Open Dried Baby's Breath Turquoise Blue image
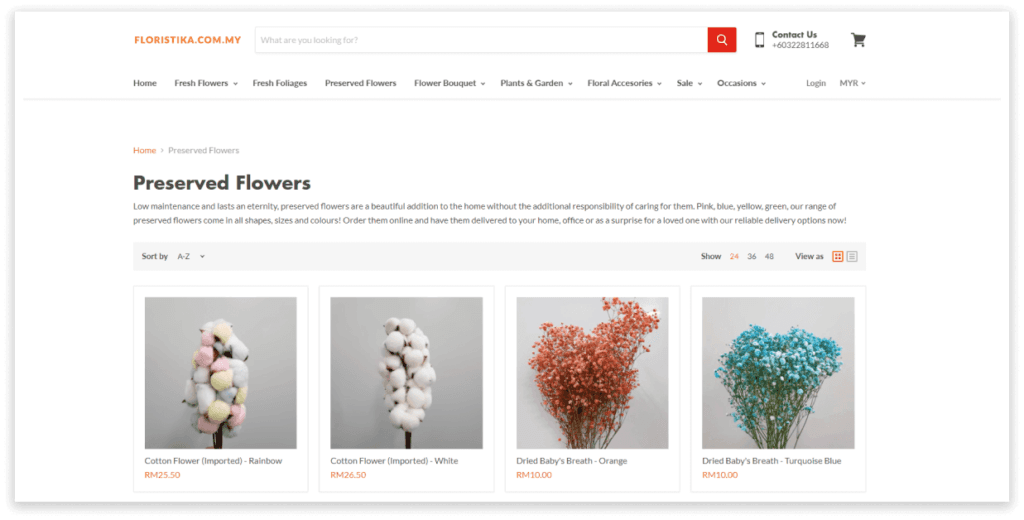1024x520 pixels. coord(778,373)
